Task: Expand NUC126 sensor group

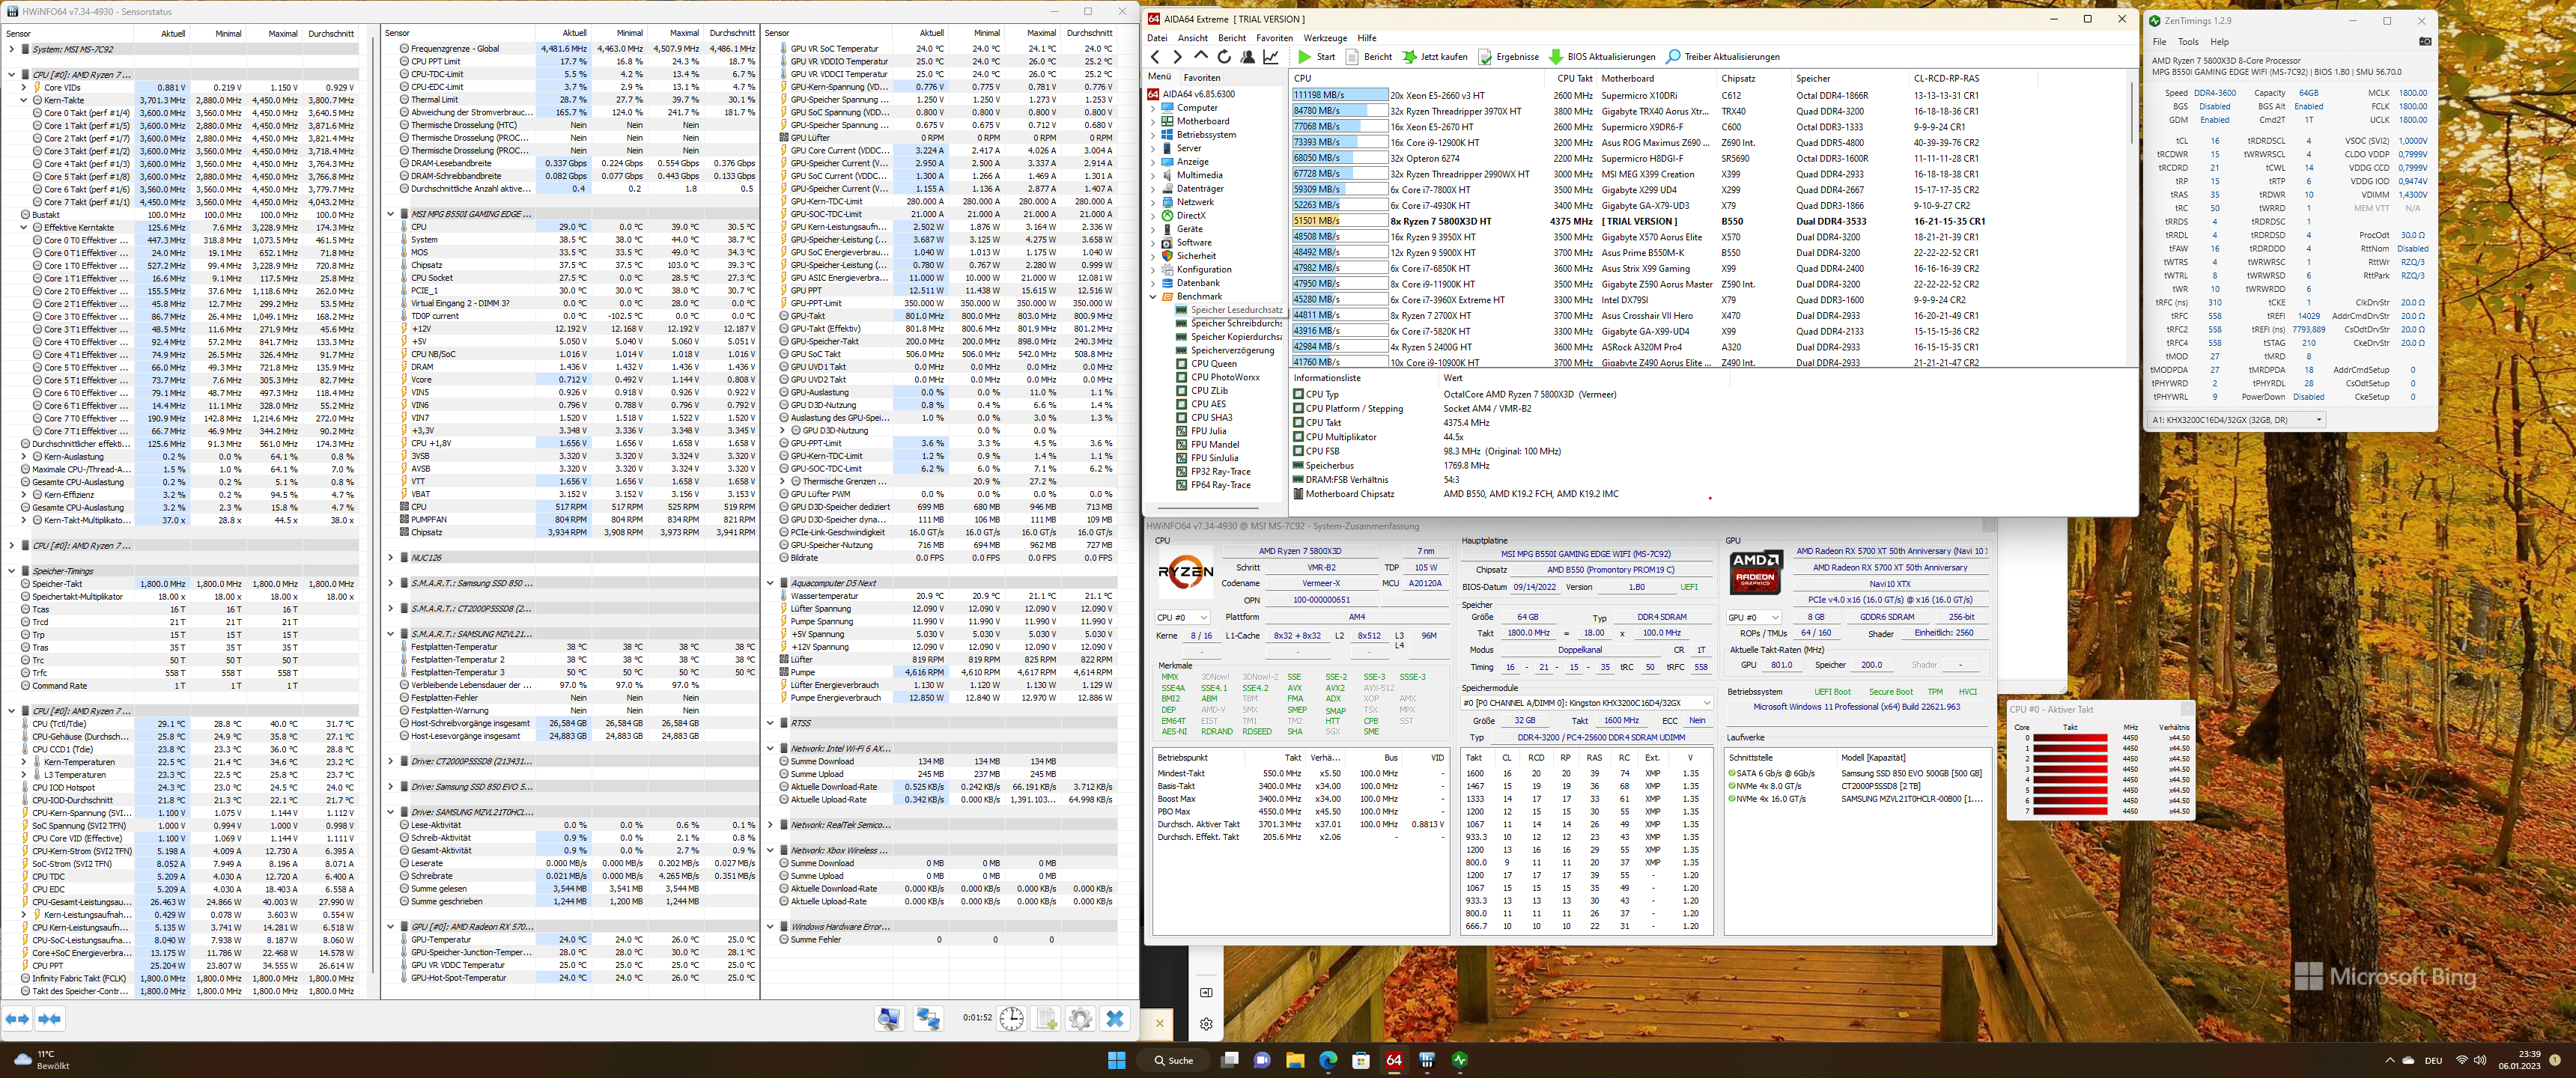Action: coord(390,558)
